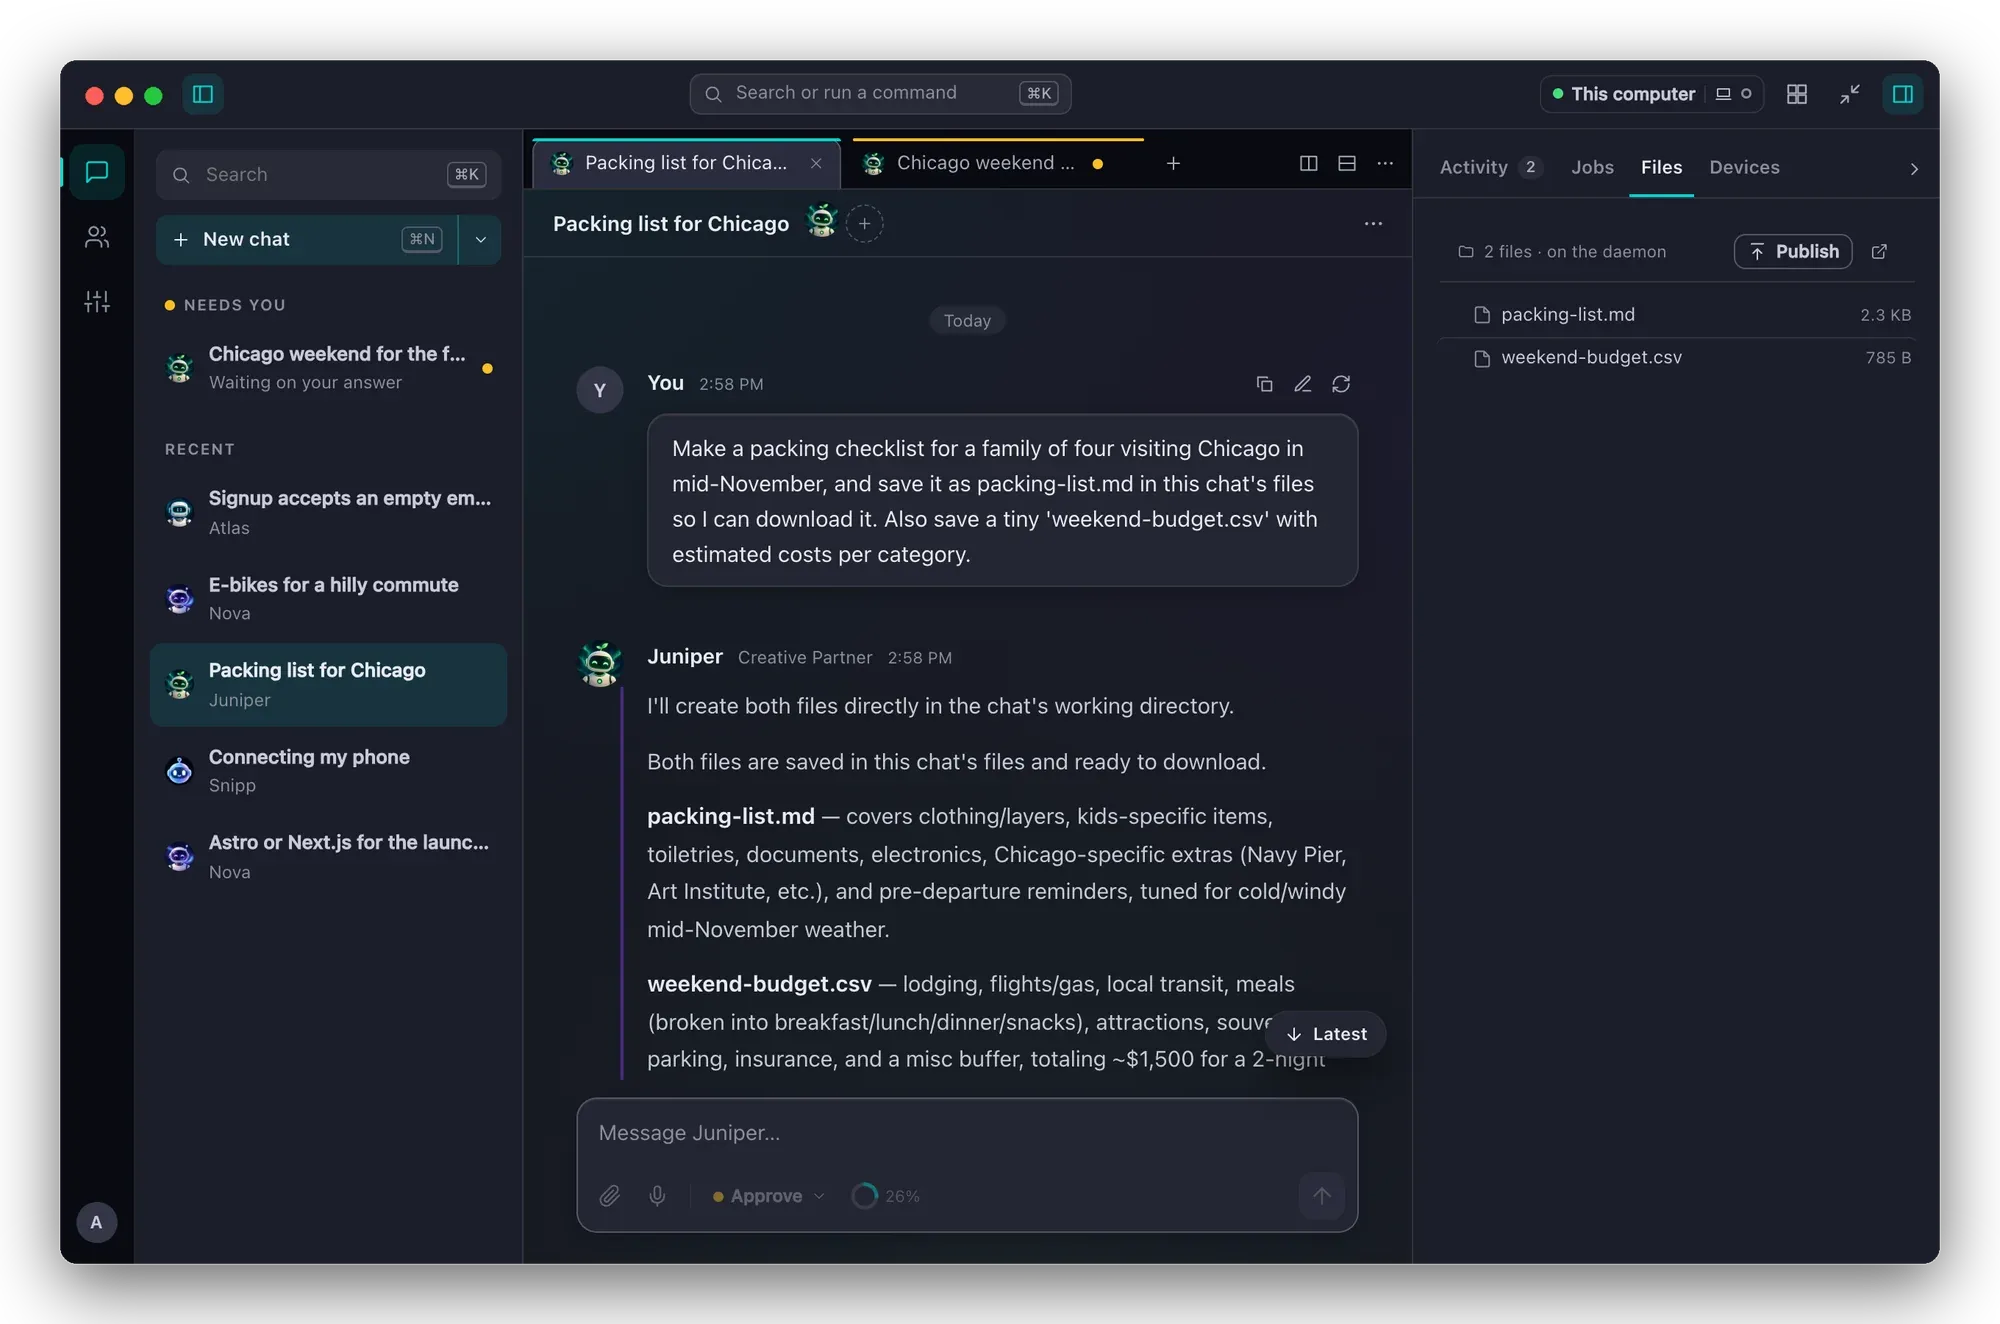Send the message with the arrow button
Screen dimensions: 2000x1324
pos(1322,1196)
